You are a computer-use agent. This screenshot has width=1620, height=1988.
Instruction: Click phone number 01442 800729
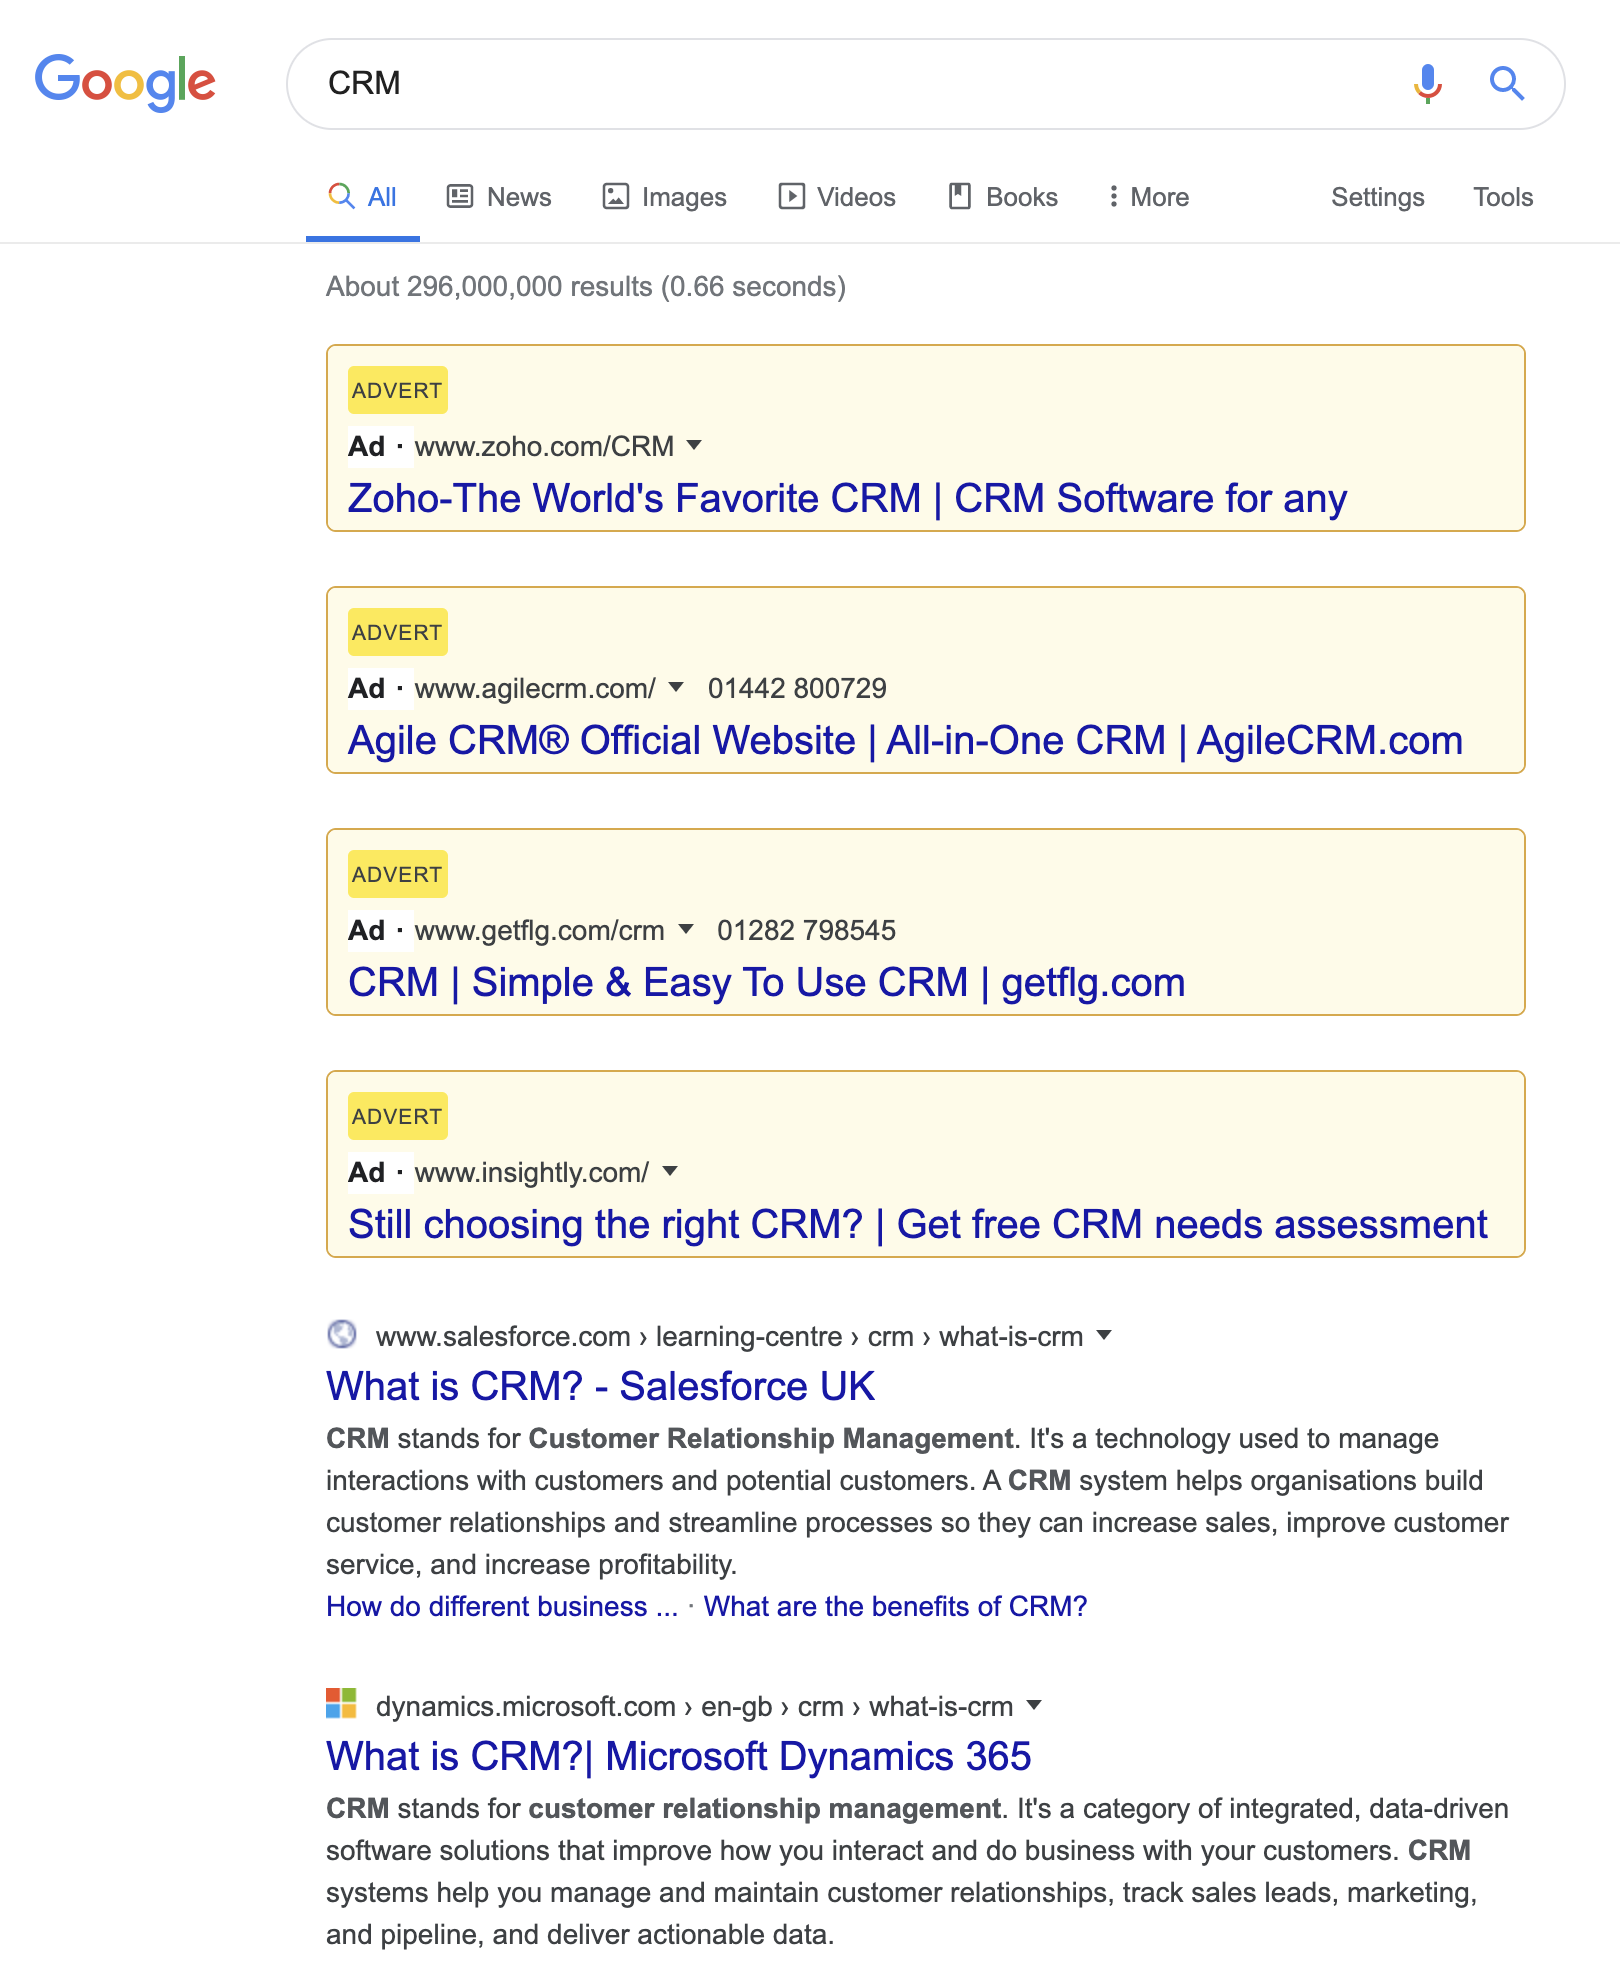tap(797, 688)
